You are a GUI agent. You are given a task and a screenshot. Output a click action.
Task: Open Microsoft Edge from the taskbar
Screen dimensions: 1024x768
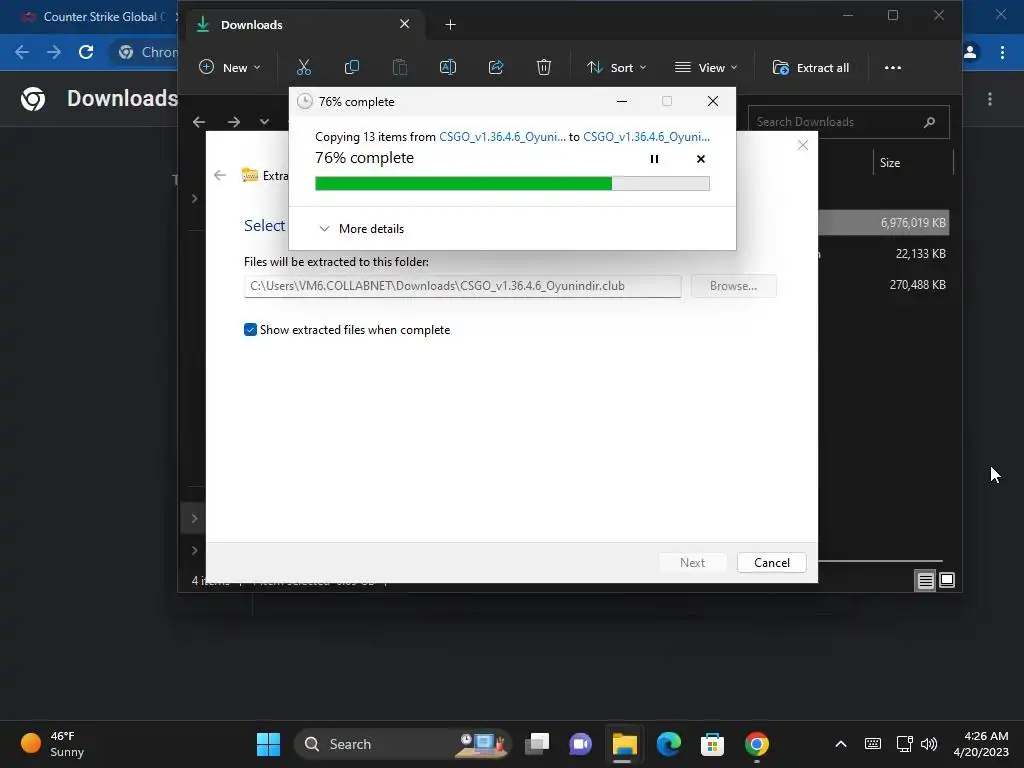(x=668, y=744)
